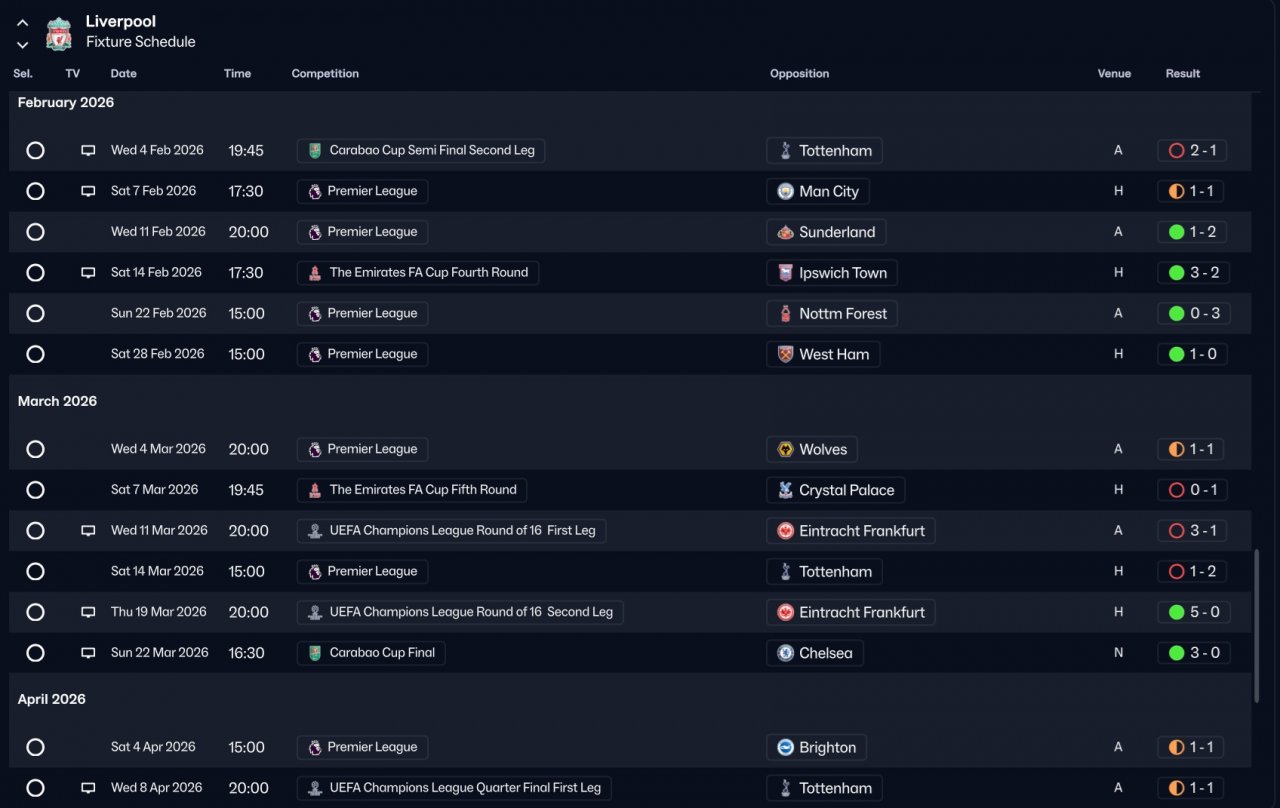View 5-0 result against Eintracht Frankfurt
Screen dimensions: 1280x808
[x=1193, y=612]
